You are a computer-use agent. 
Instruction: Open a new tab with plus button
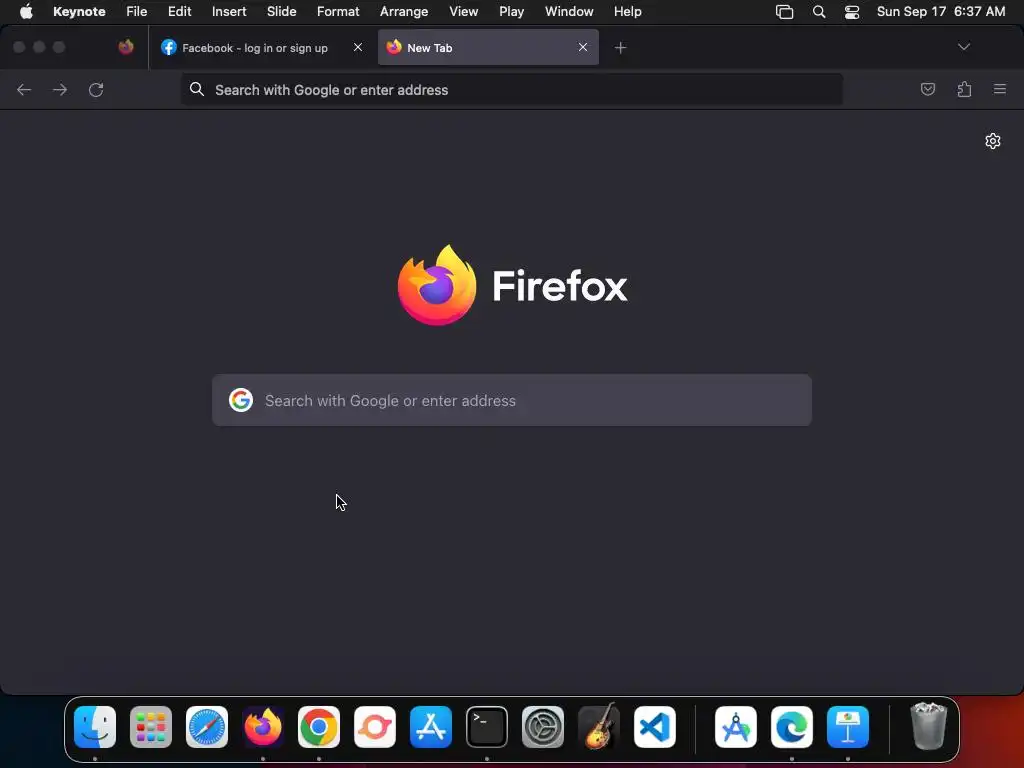click(x=620, y=48)
